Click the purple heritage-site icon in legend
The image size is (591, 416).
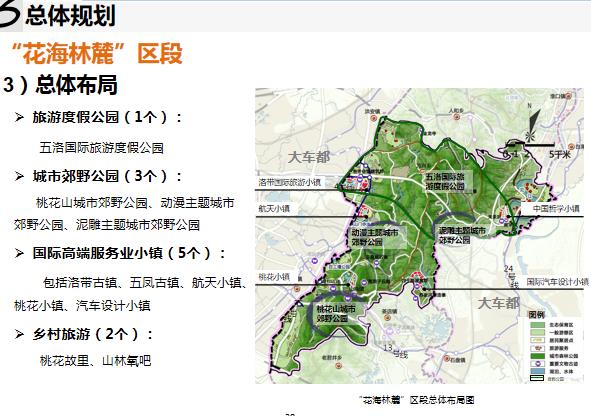tap(537, 364)
